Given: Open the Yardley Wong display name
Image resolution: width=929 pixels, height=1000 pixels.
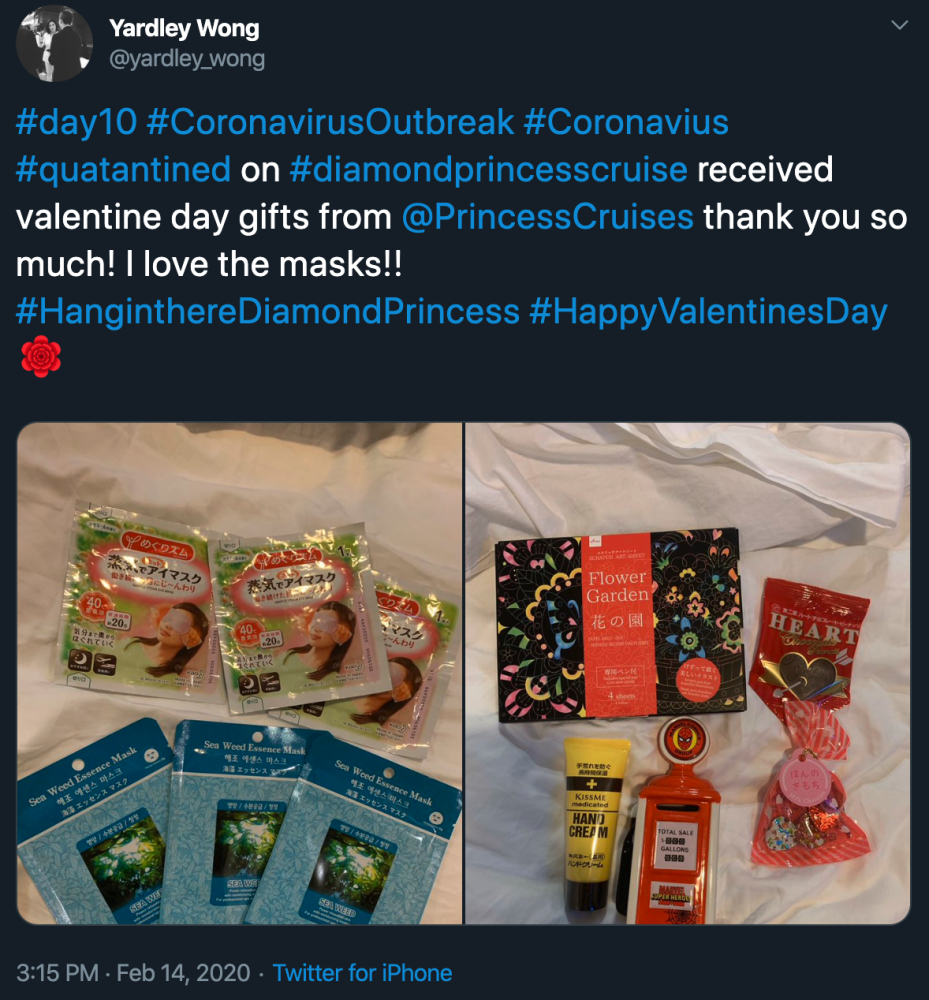Looking at the screenshot, I should click(184, 28).
